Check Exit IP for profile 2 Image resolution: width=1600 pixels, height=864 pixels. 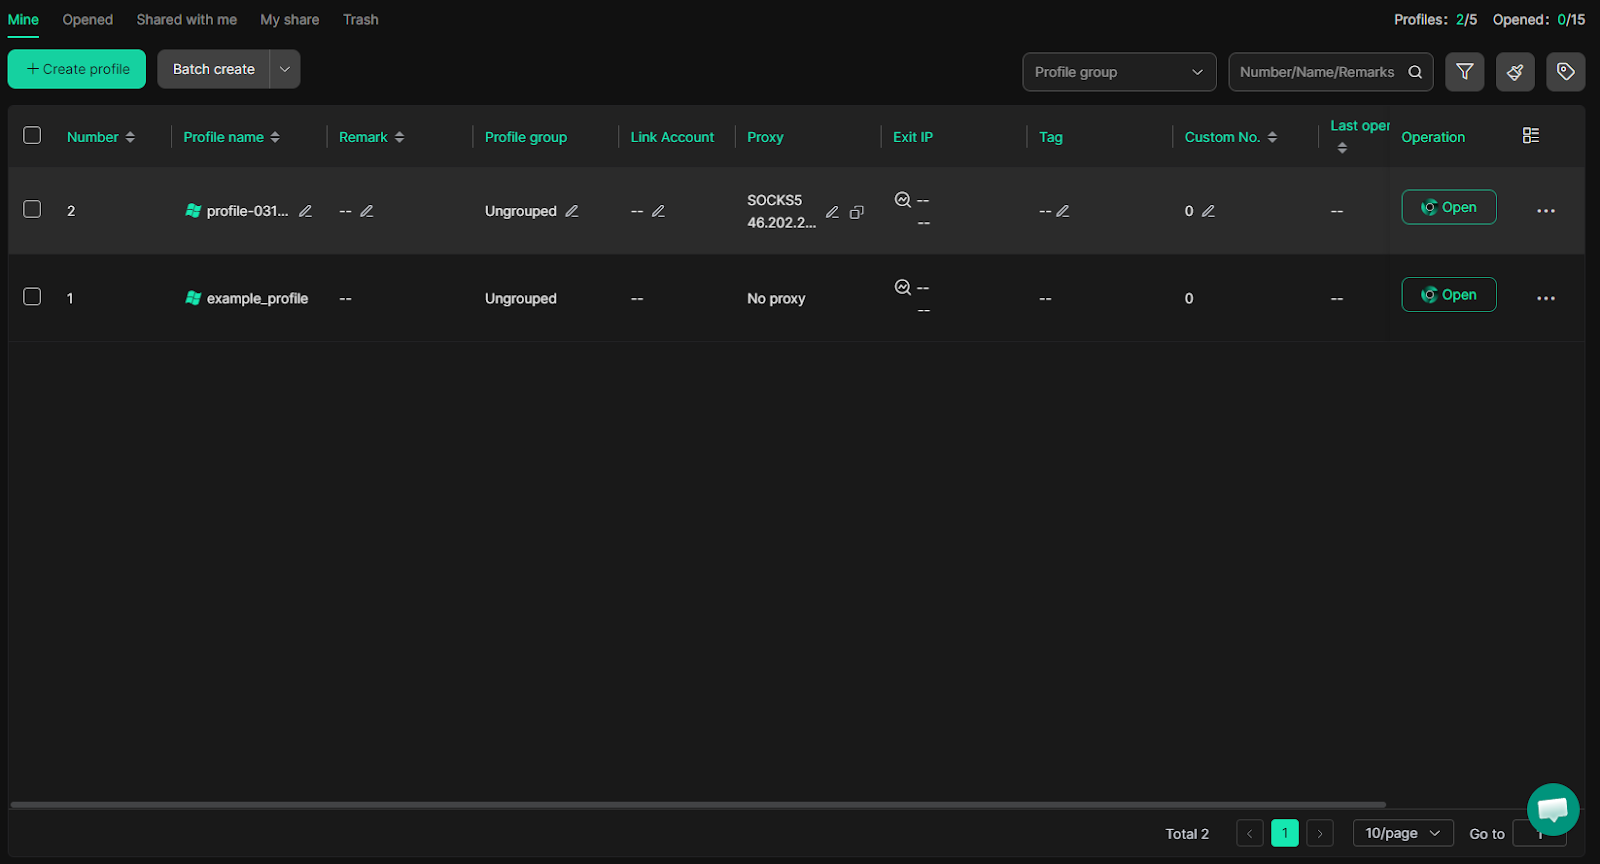tap(902, 200)
